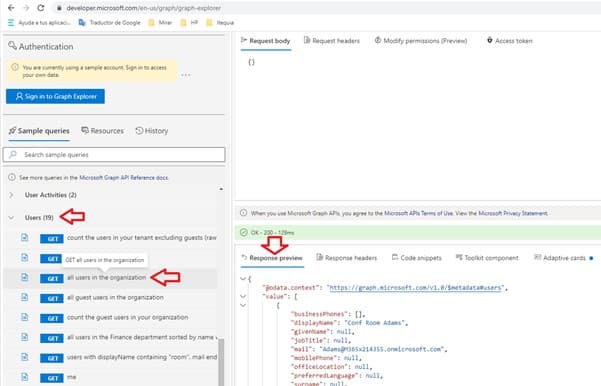601x386 pixels.
Task: Open docs icon for all users query
Action: point(25,277)
